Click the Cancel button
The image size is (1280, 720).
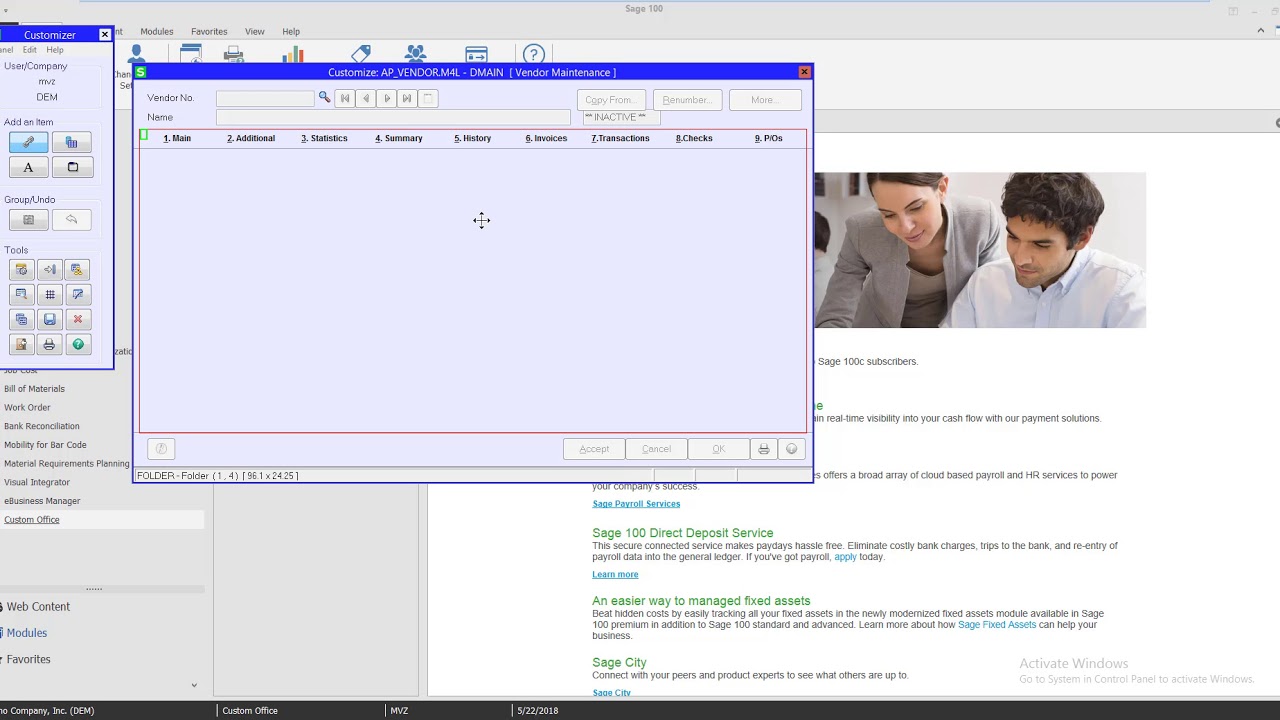pyautogui.click(x=656, y=449)
